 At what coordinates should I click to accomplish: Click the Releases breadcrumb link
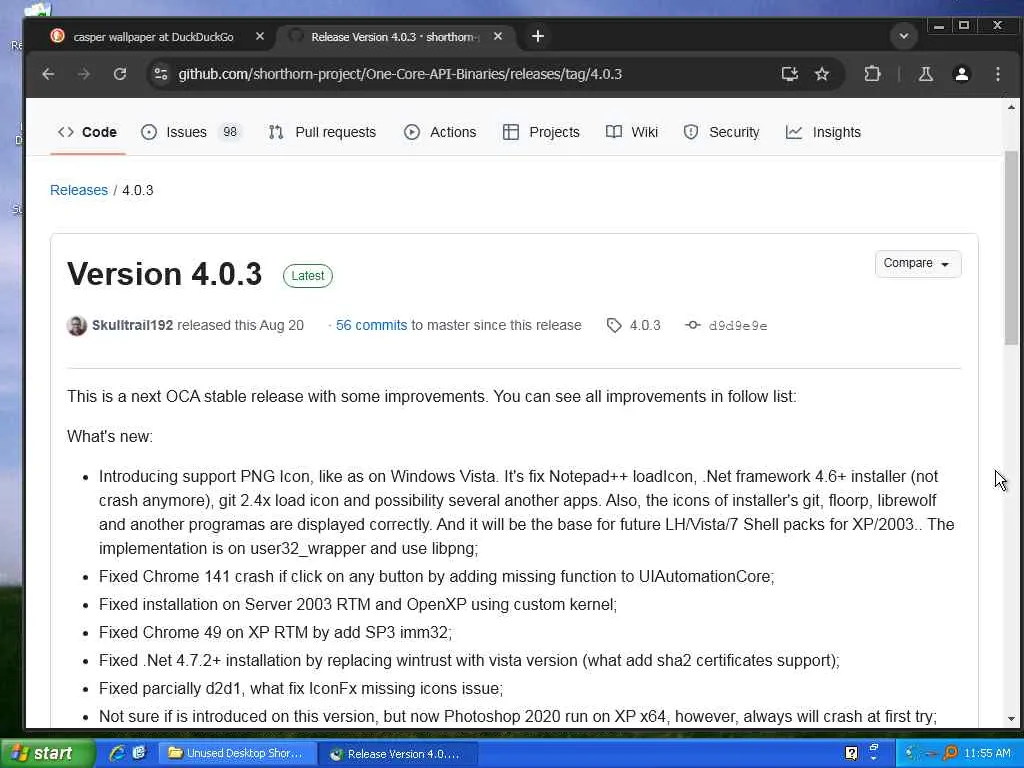[x=79, y=190]
